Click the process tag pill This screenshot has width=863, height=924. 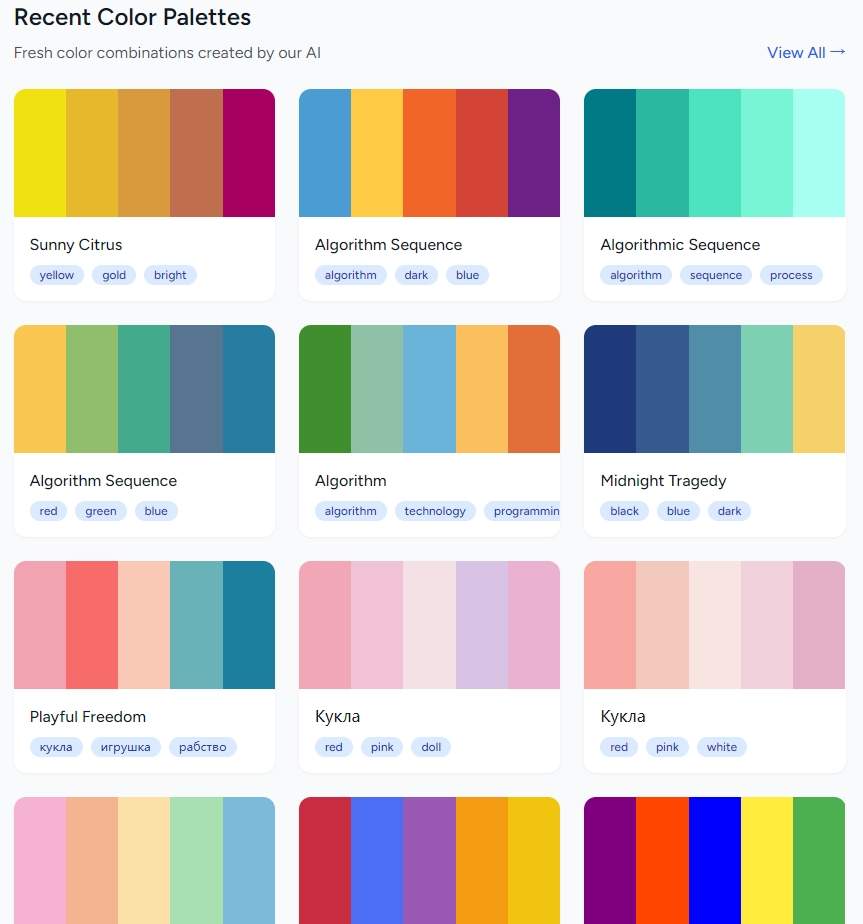point(791,275)
